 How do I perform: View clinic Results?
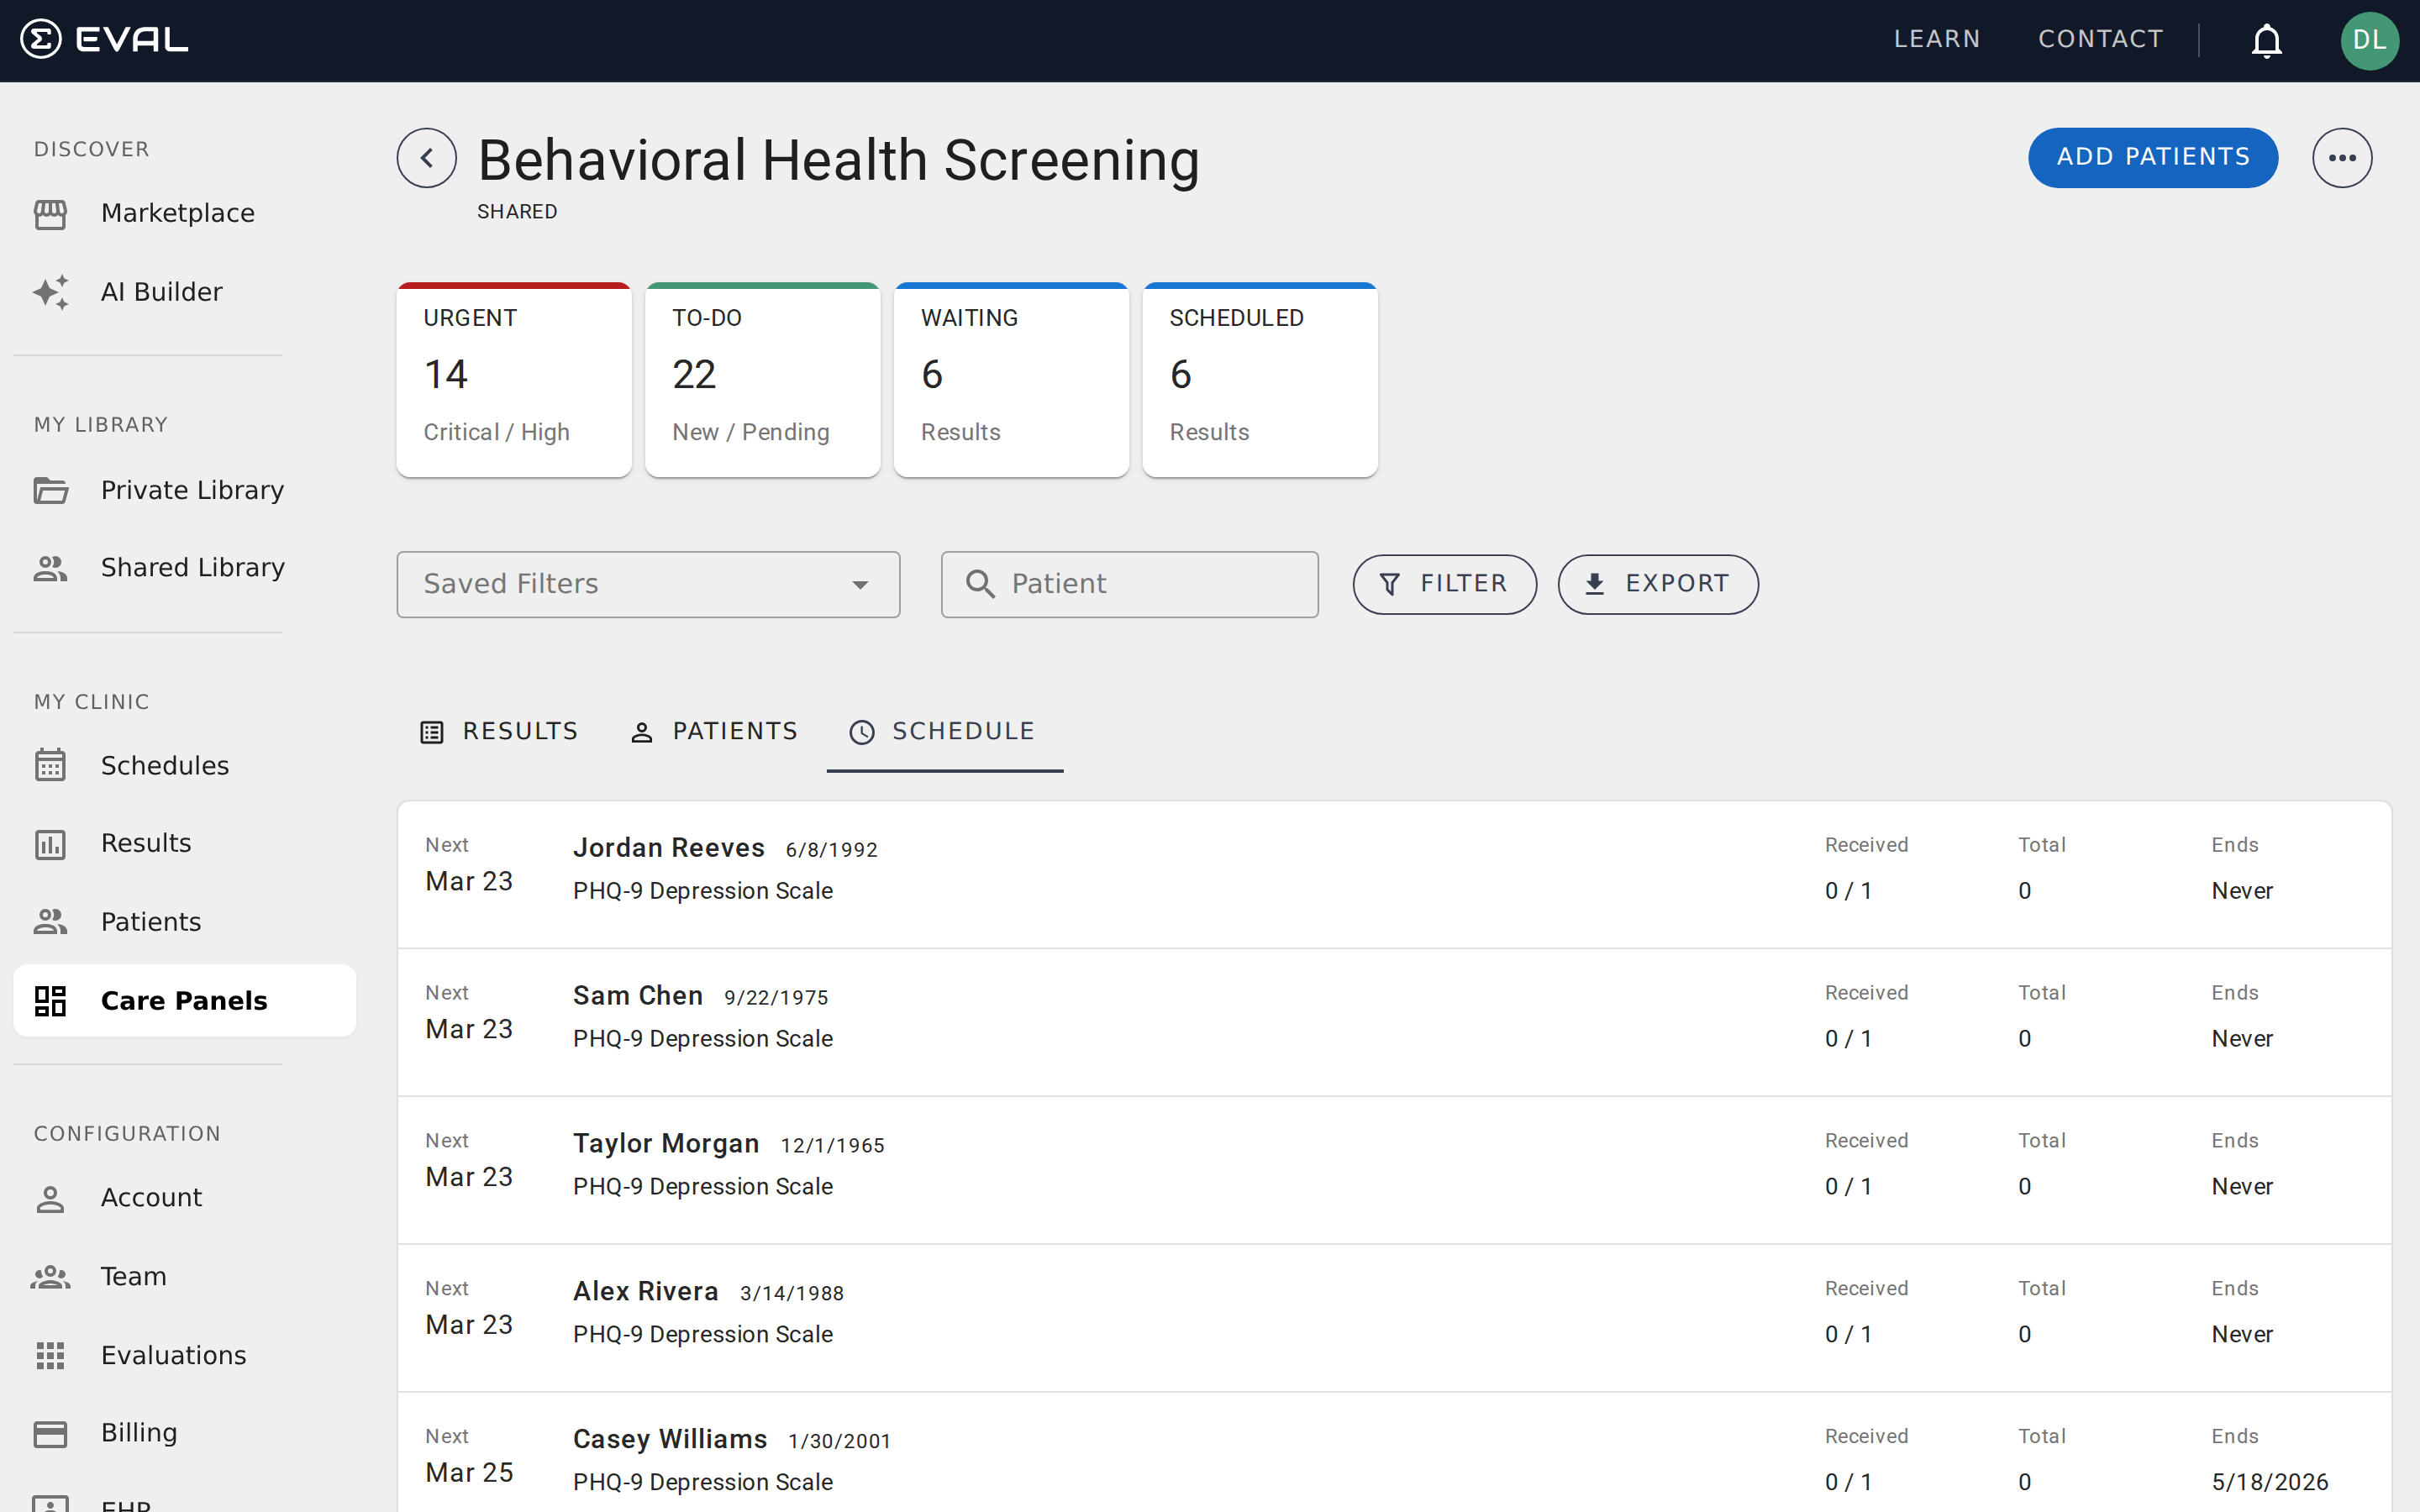click(146, 843)
